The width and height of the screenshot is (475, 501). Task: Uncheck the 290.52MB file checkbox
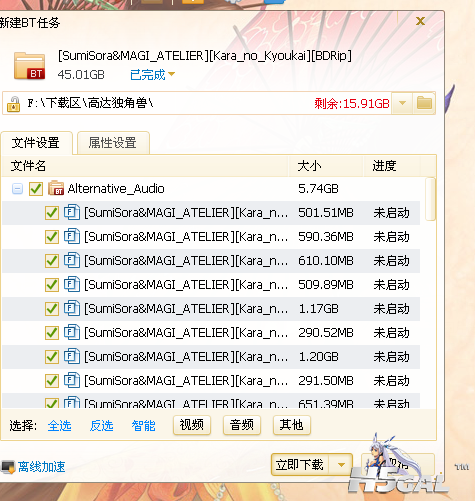pyautogui.click(x=52, y=333)
